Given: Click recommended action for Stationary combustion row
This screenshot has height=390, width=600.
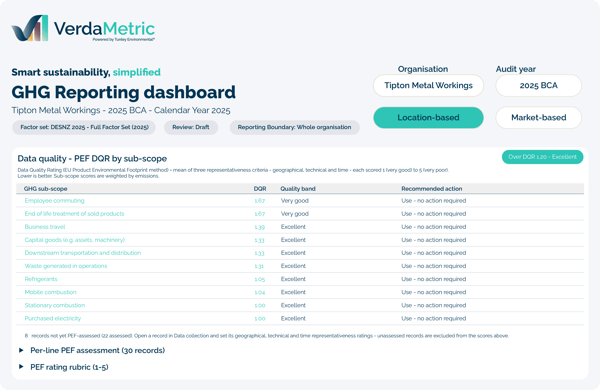Looking at the screenshot, I should click(x=434, y=305).
